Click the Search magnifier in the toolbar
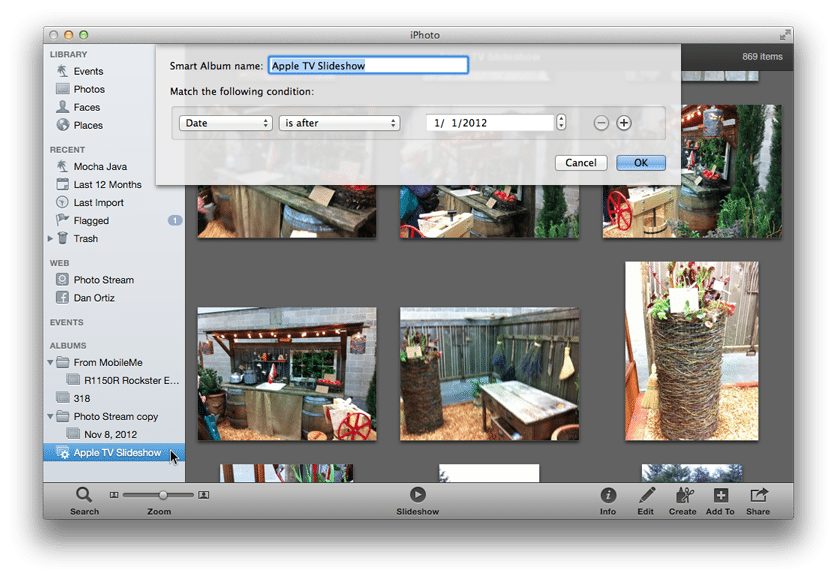 (84, 495)
